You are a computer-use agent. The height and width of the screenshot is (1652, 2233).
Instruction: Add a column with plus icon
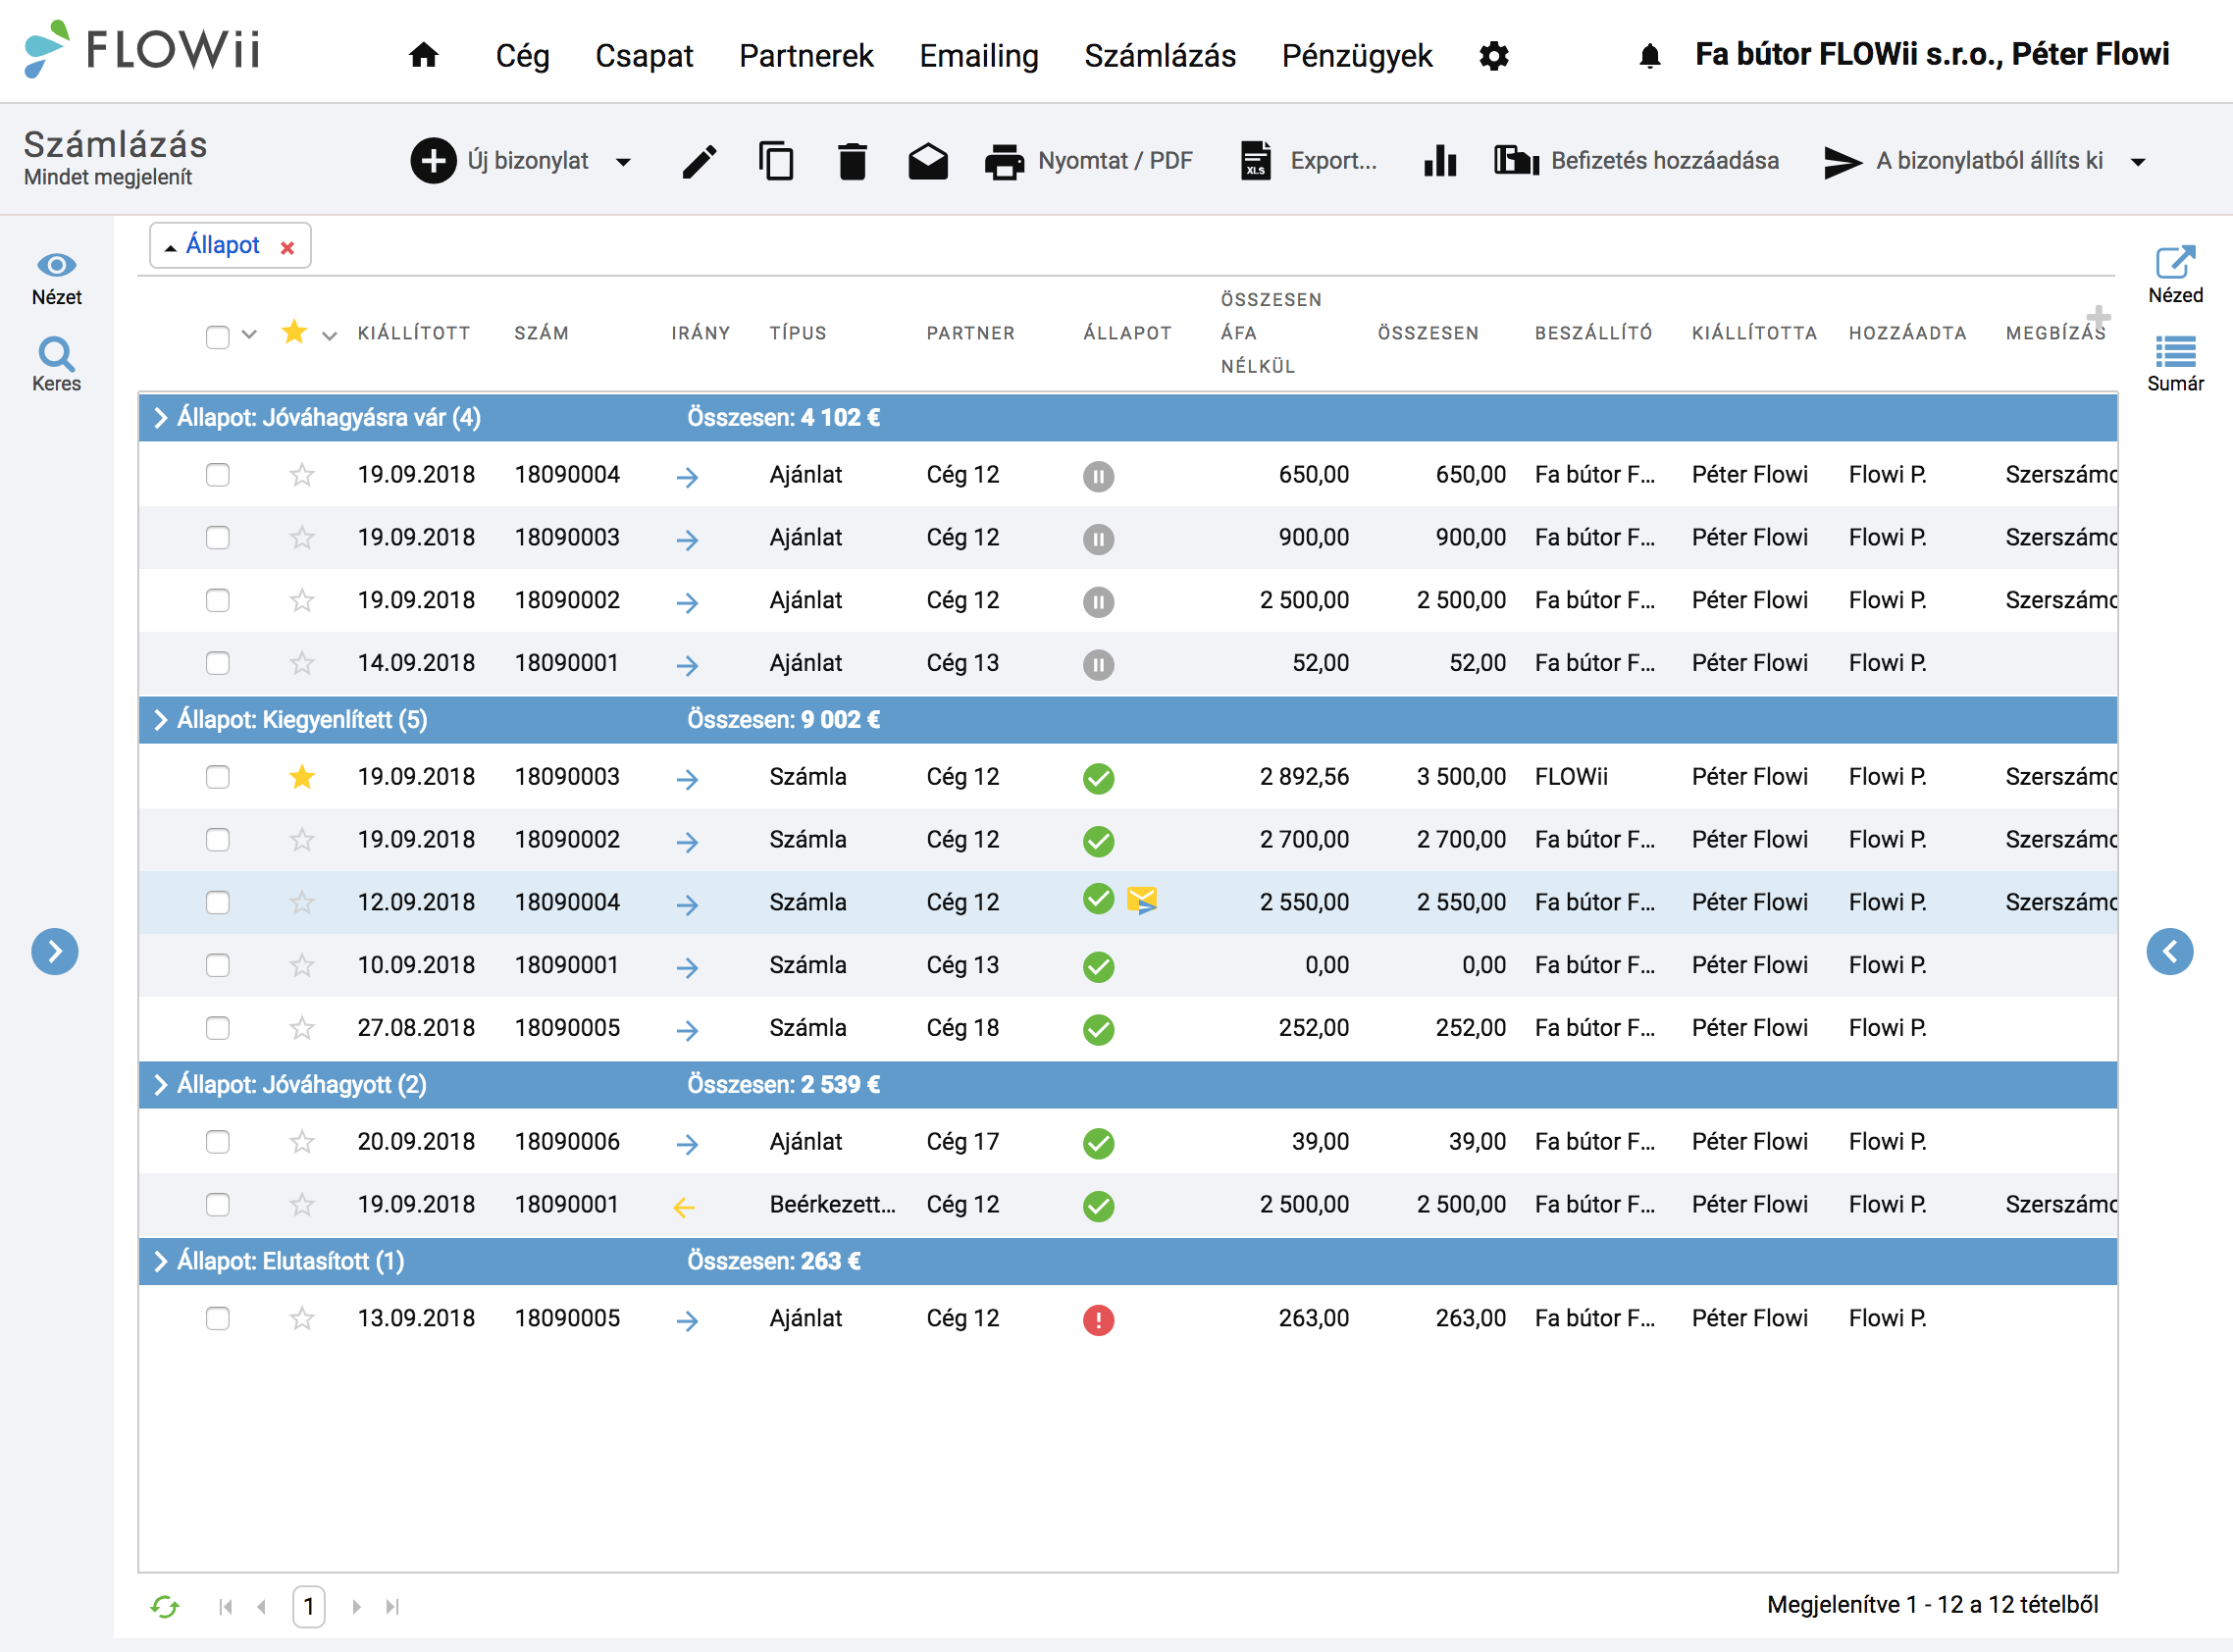2098,316
